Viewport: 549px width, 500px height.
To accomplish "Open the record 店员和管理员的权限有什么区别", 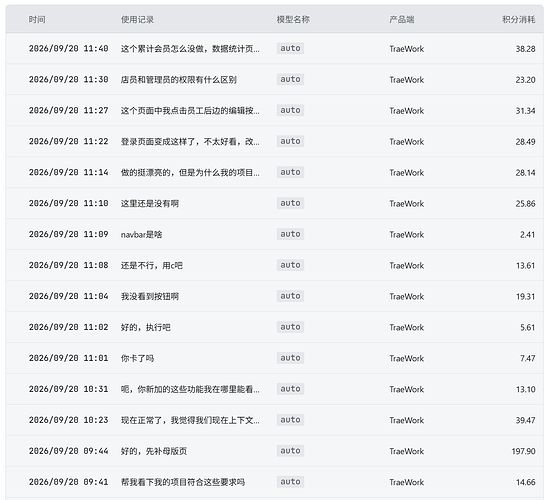I will coord(179,79).
